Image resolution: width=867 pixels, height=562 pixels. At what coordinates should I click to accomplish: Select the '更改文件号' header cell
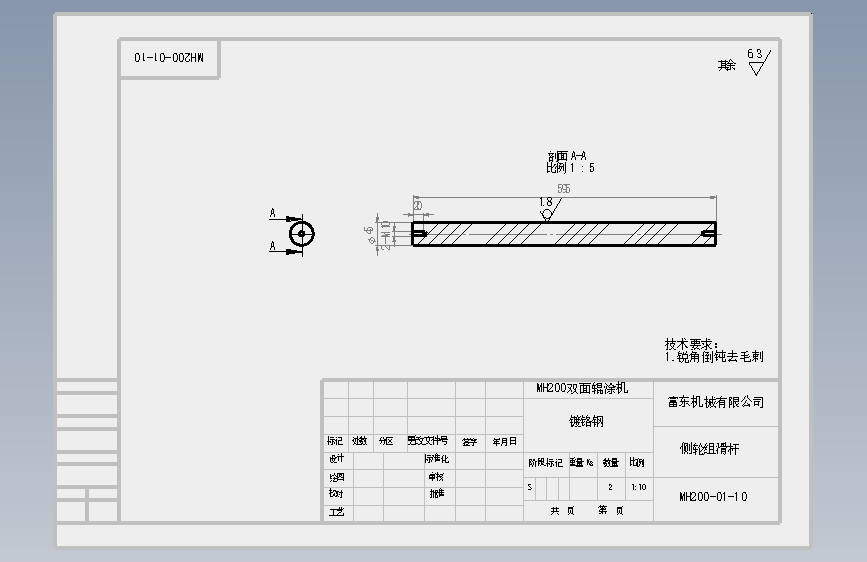pos(427,441)
